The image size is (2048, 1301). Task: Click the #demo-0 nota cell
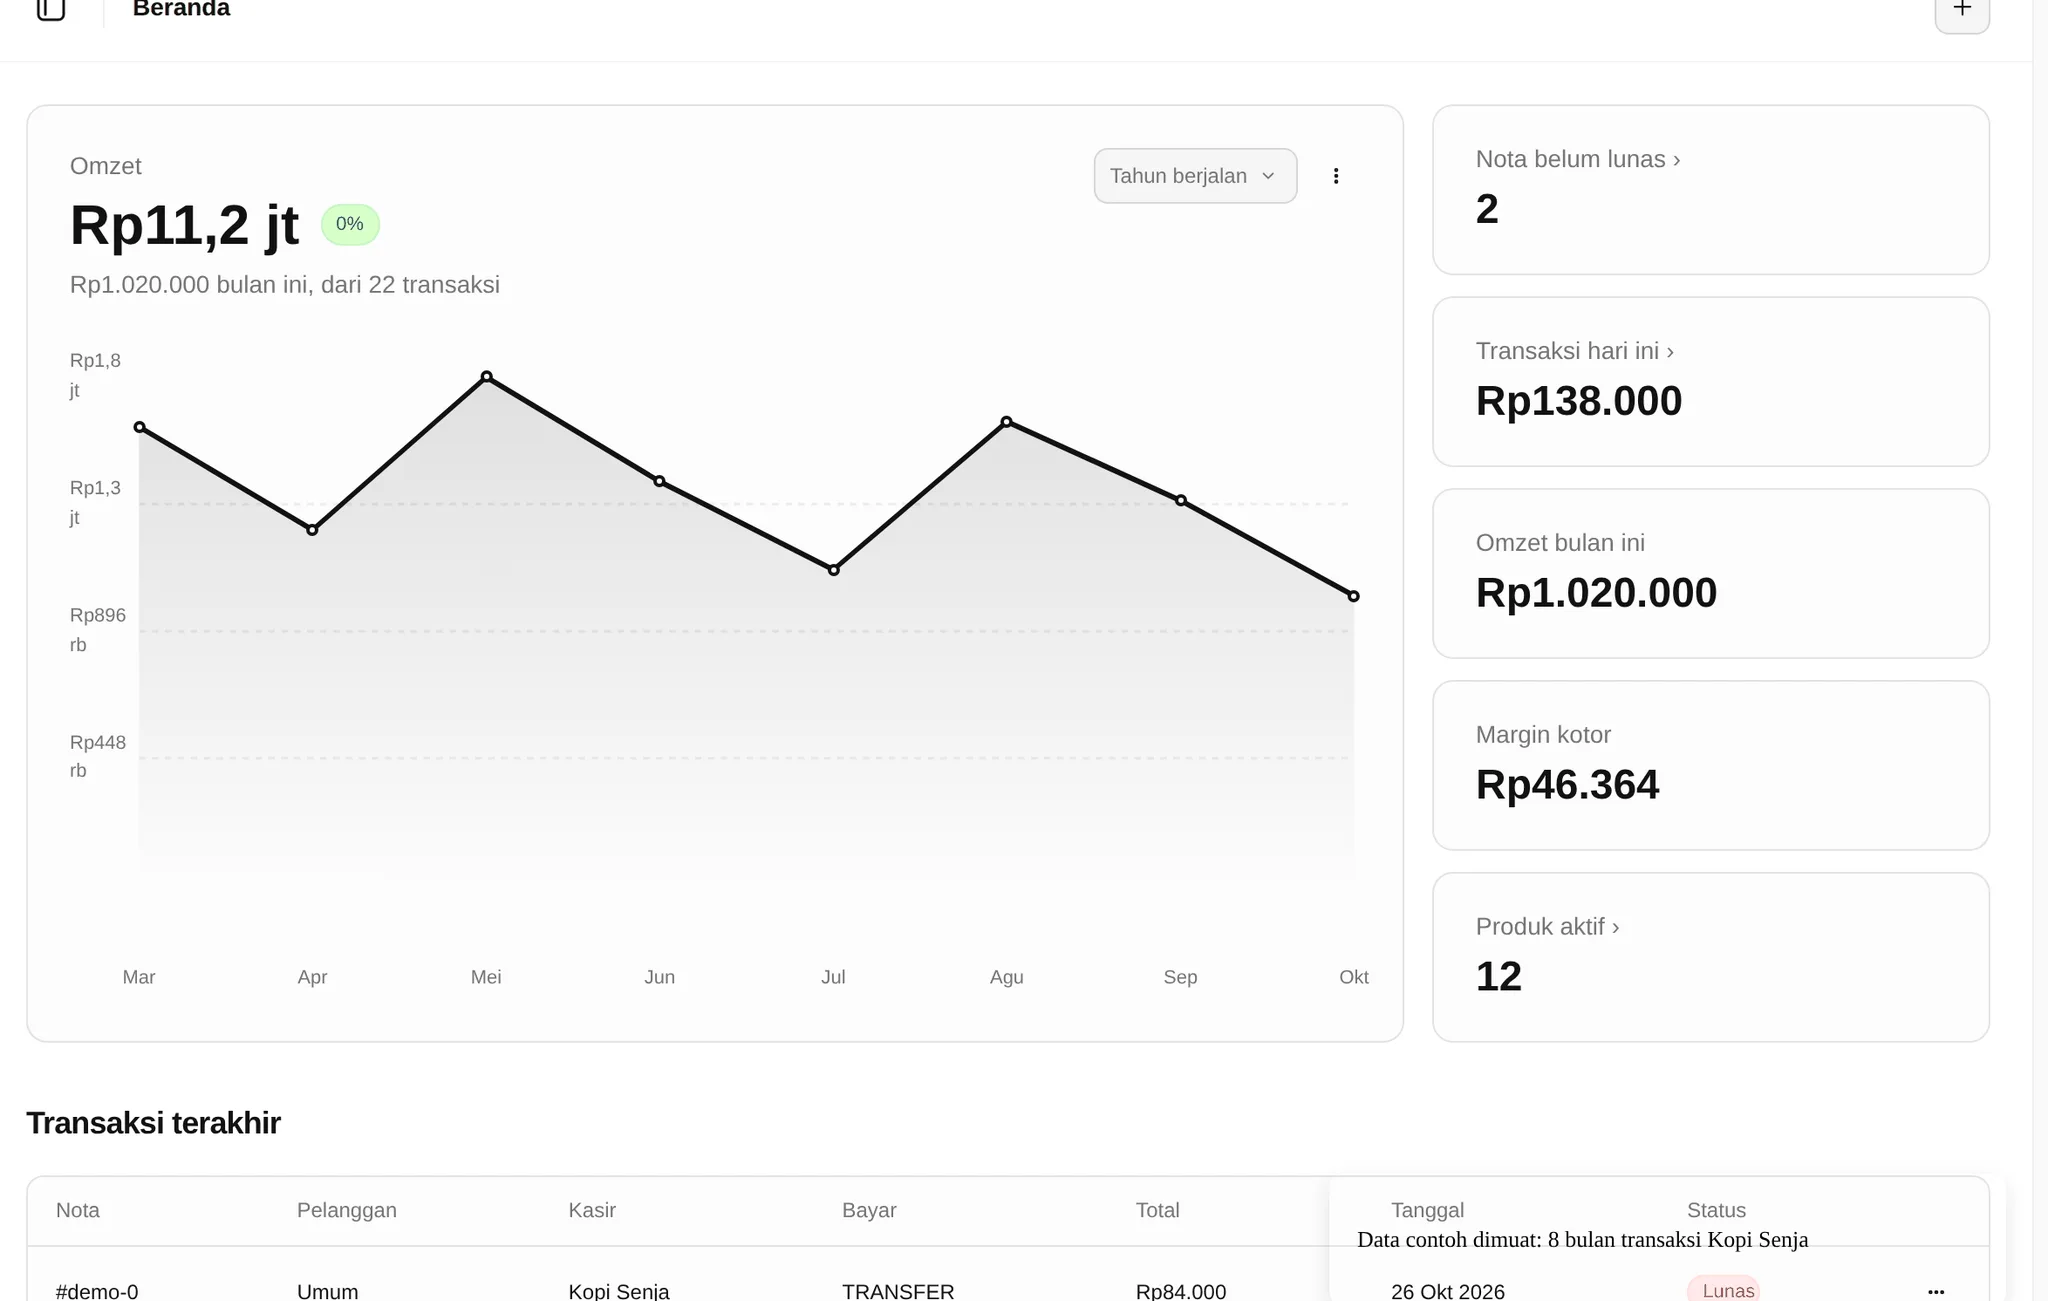[97, 1291]
